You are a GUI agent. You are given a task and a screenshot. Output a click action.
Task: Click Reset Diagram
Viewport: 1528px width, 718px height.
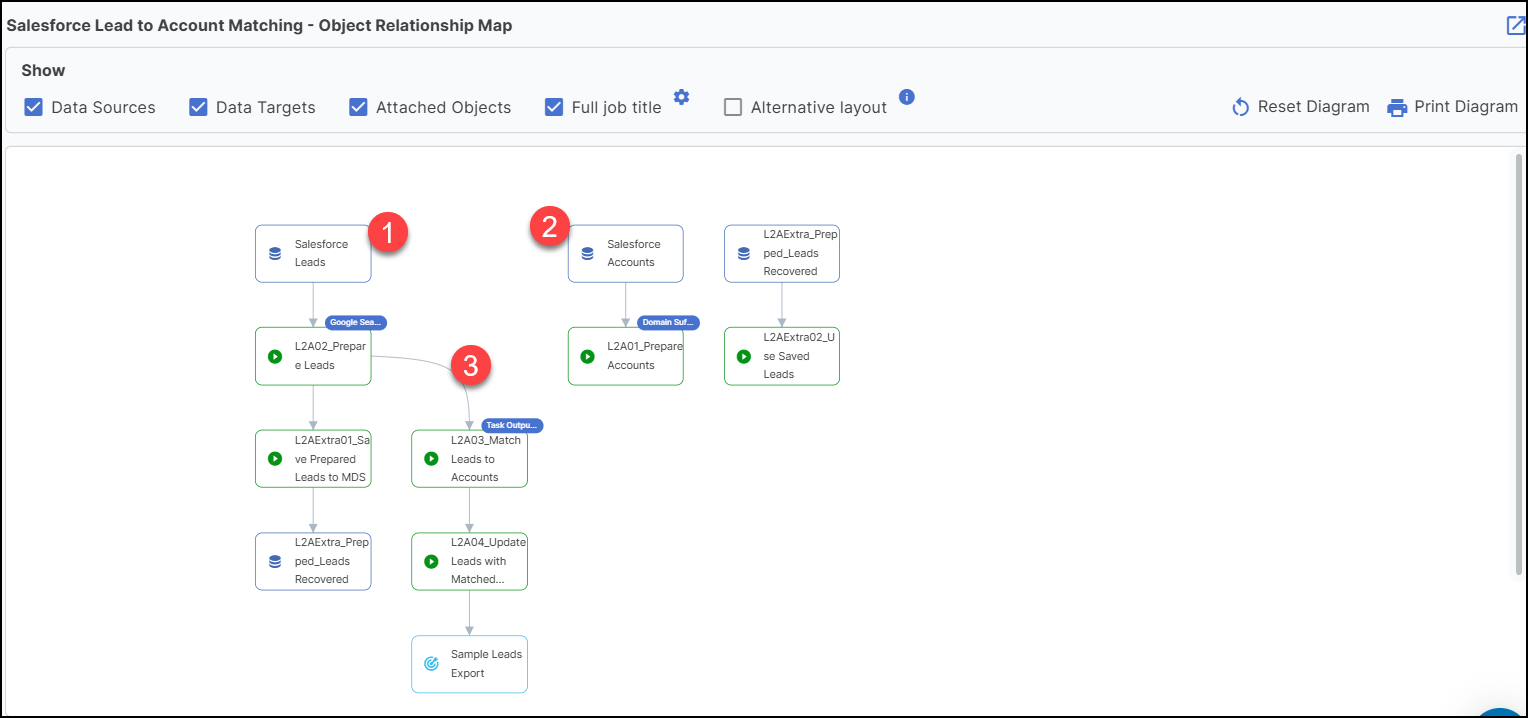(x=1300, y=106)
